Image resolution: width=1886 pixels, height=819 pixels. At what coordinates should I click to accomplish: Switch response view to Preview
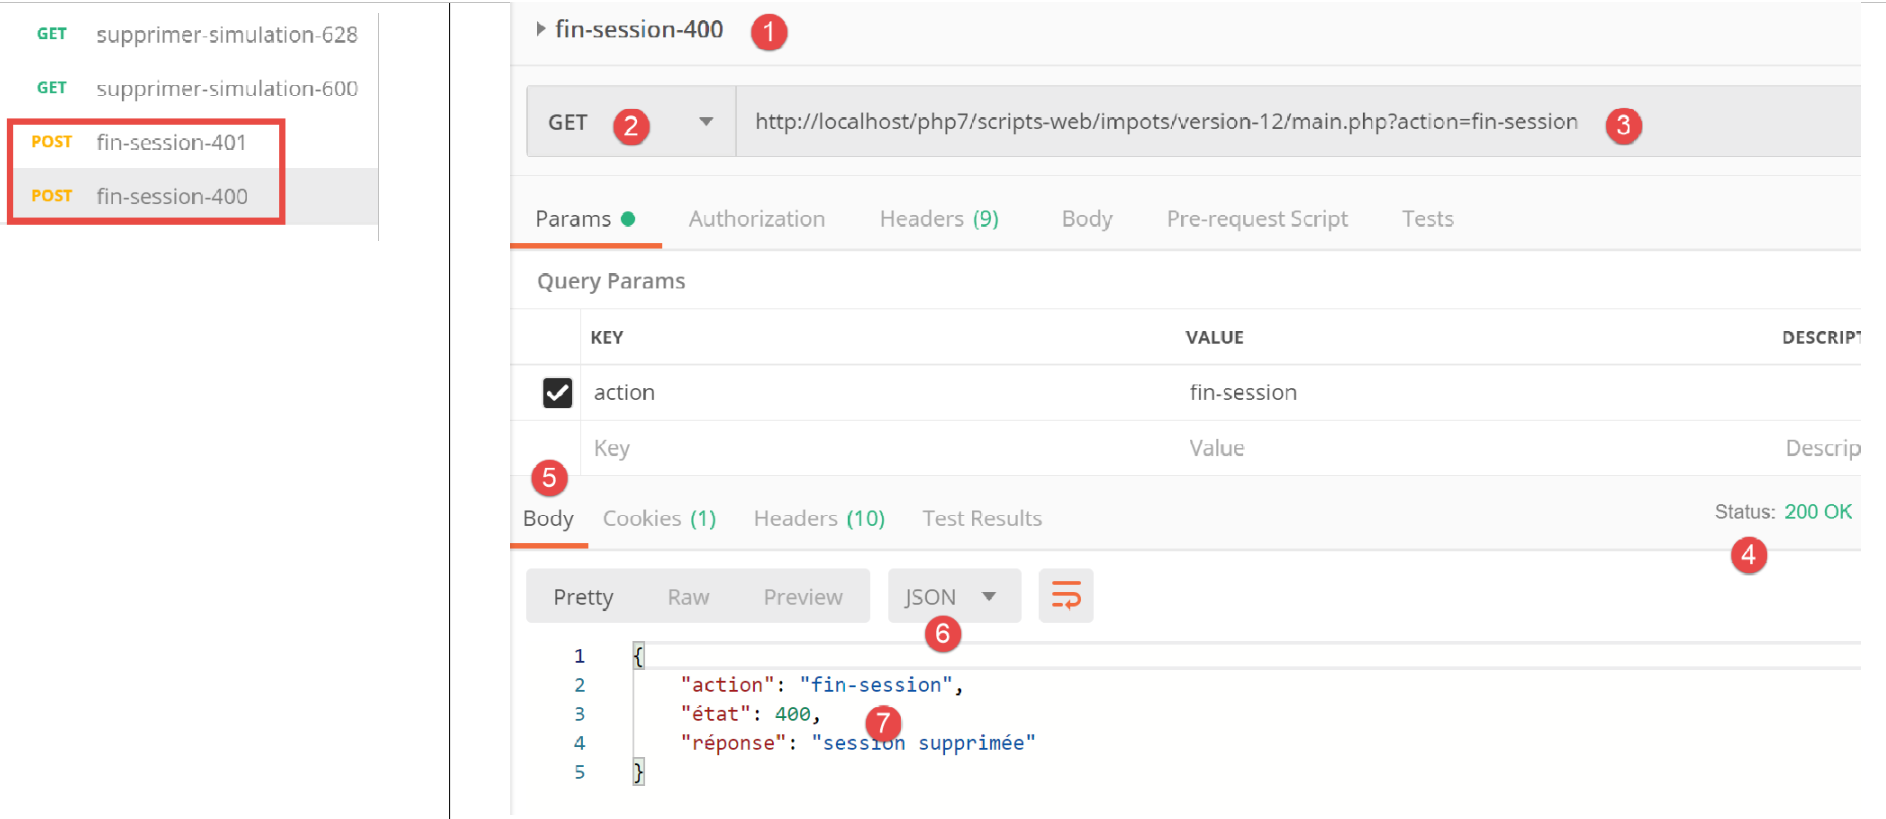802,597
